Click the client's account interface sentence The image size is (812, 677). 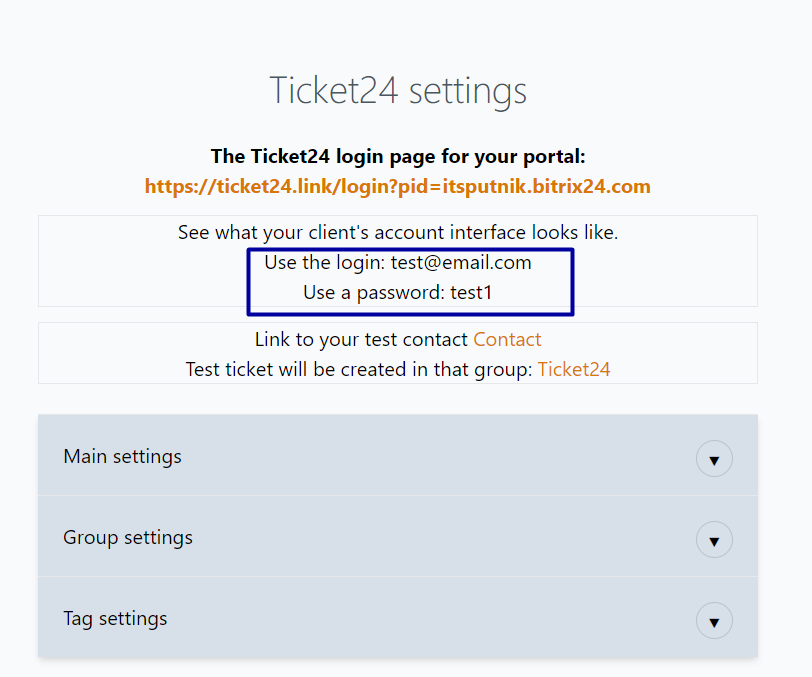pyautogui.click(x=397, y=233)
